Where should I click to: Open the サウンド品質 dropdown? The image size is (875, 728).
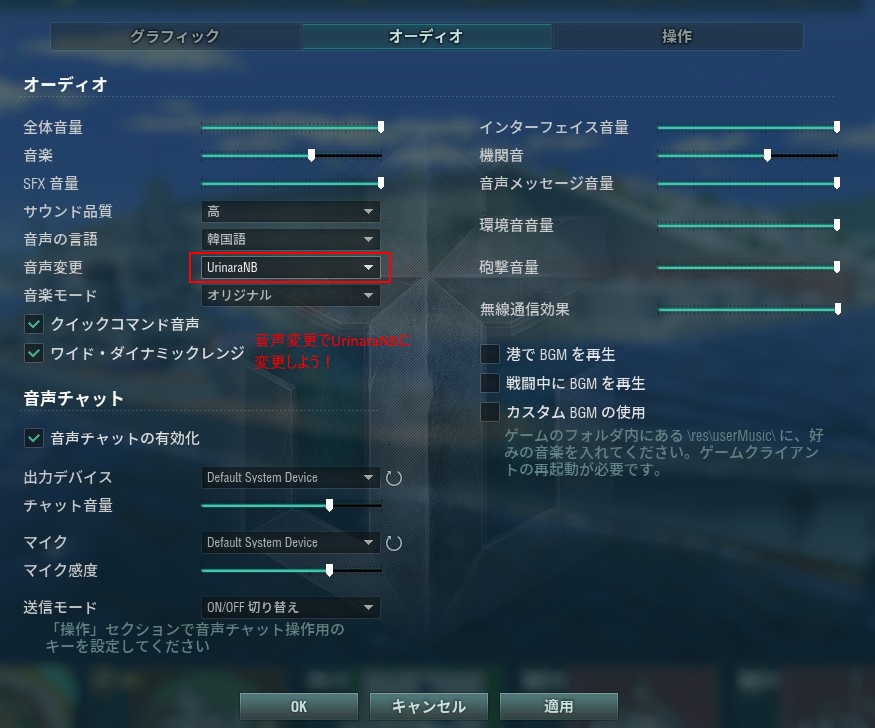(291, 211)
